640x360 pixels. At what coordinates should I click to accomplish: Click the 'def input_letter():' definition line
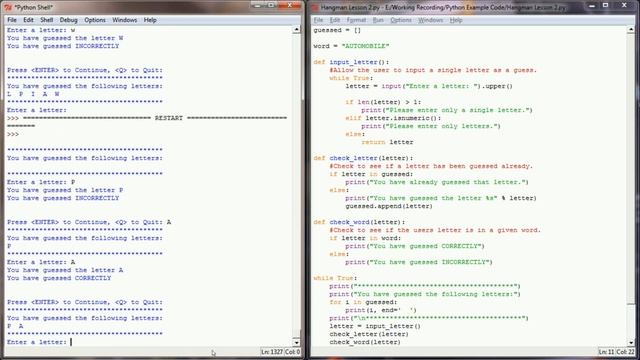point(351,62)
